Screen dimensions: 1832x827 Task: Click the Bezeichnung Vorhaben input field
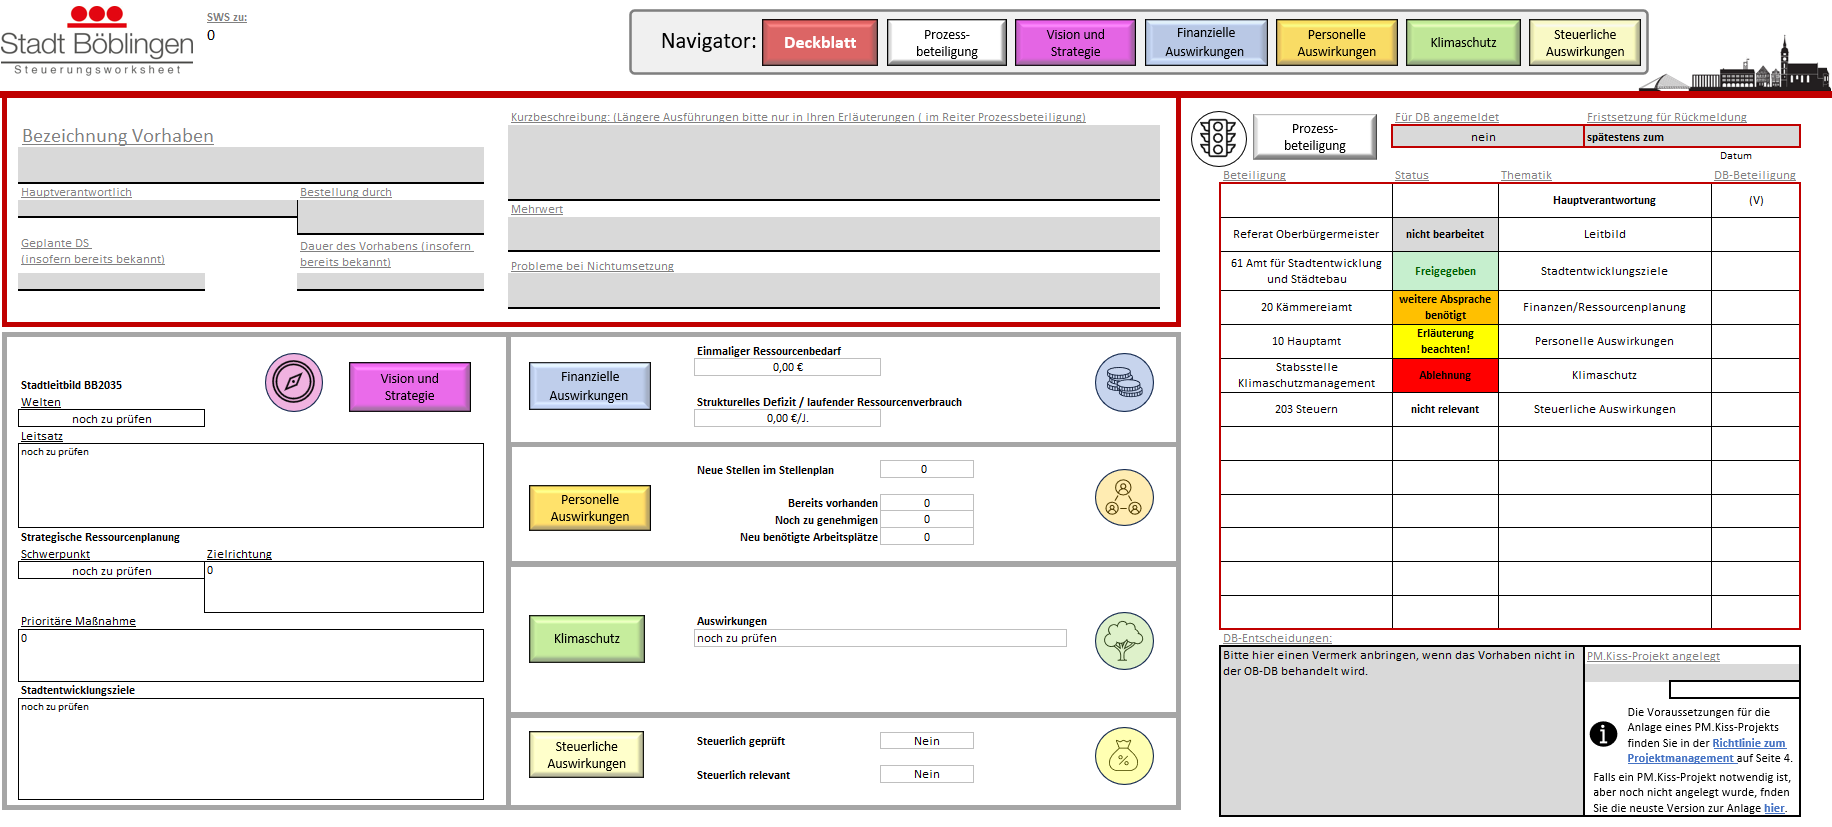tap(250, 165)
